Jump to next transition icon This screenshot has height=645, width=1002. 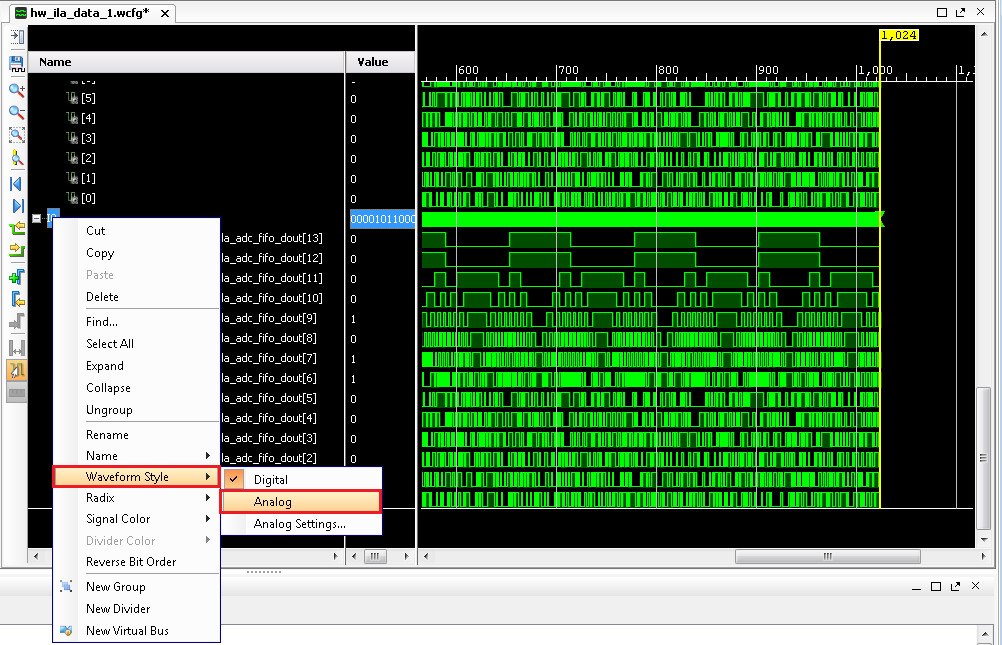point(17,251)
